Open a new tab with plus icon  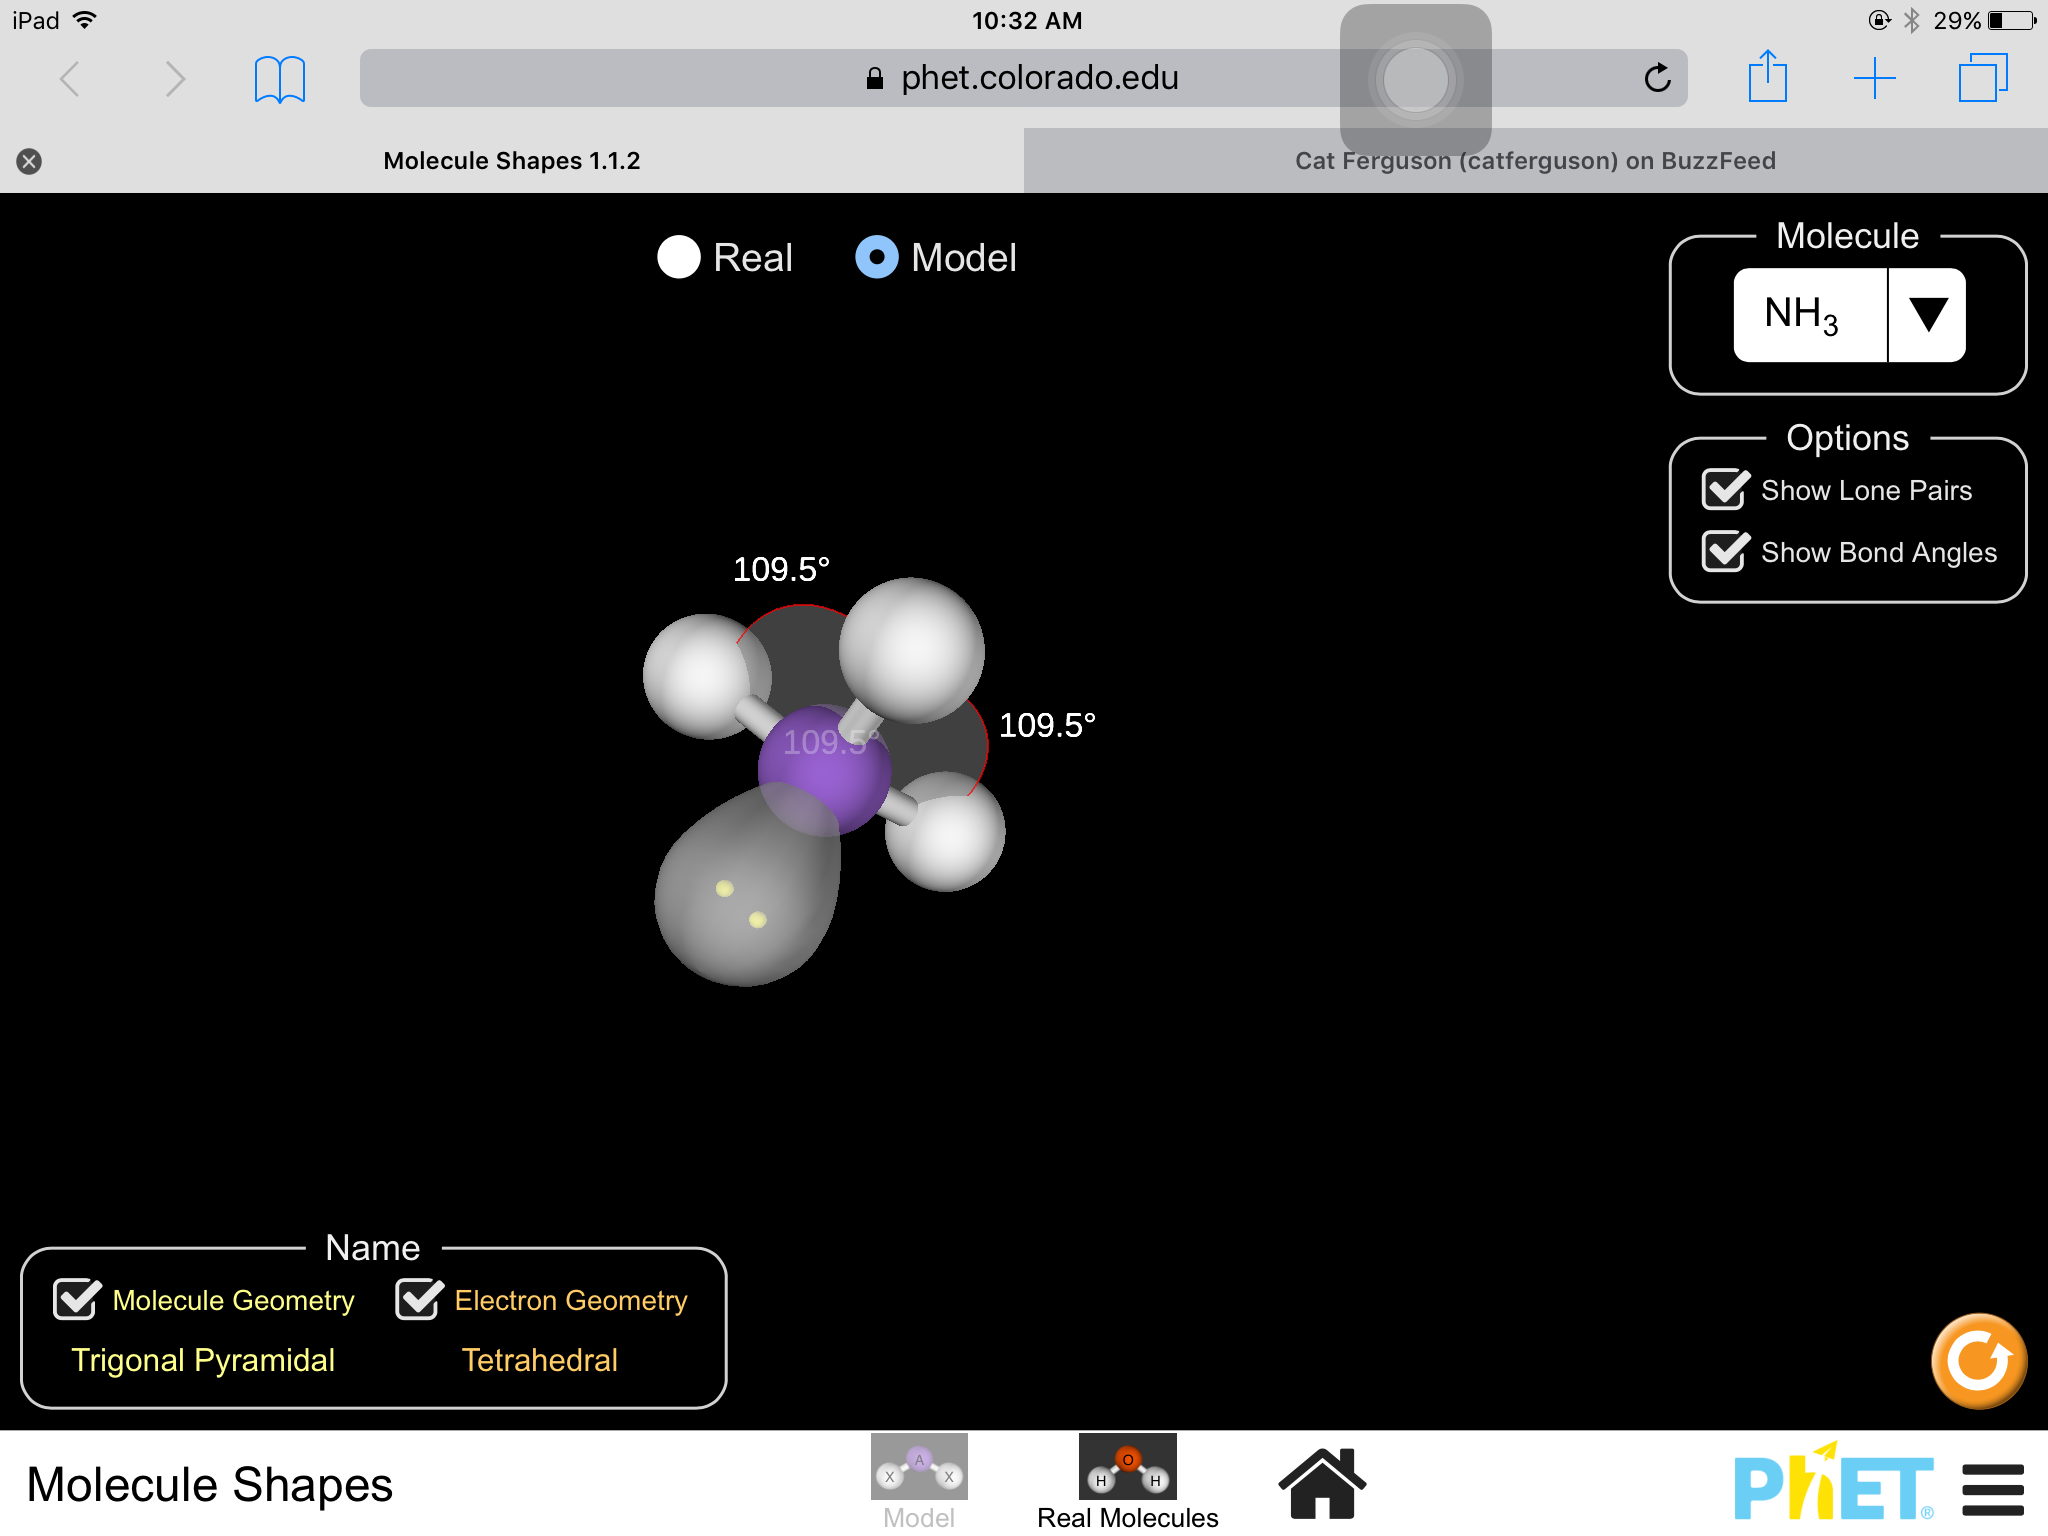[x=1874, y=78]
